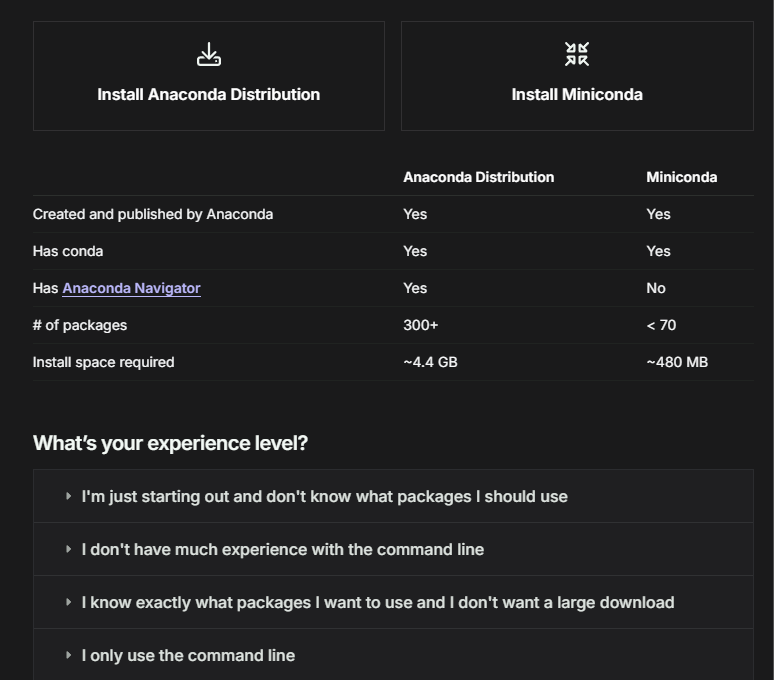Screen dimensions: 774x680
Task: Click the "300+" packages value
Action: pyautogui.click(x=421, y=325)
